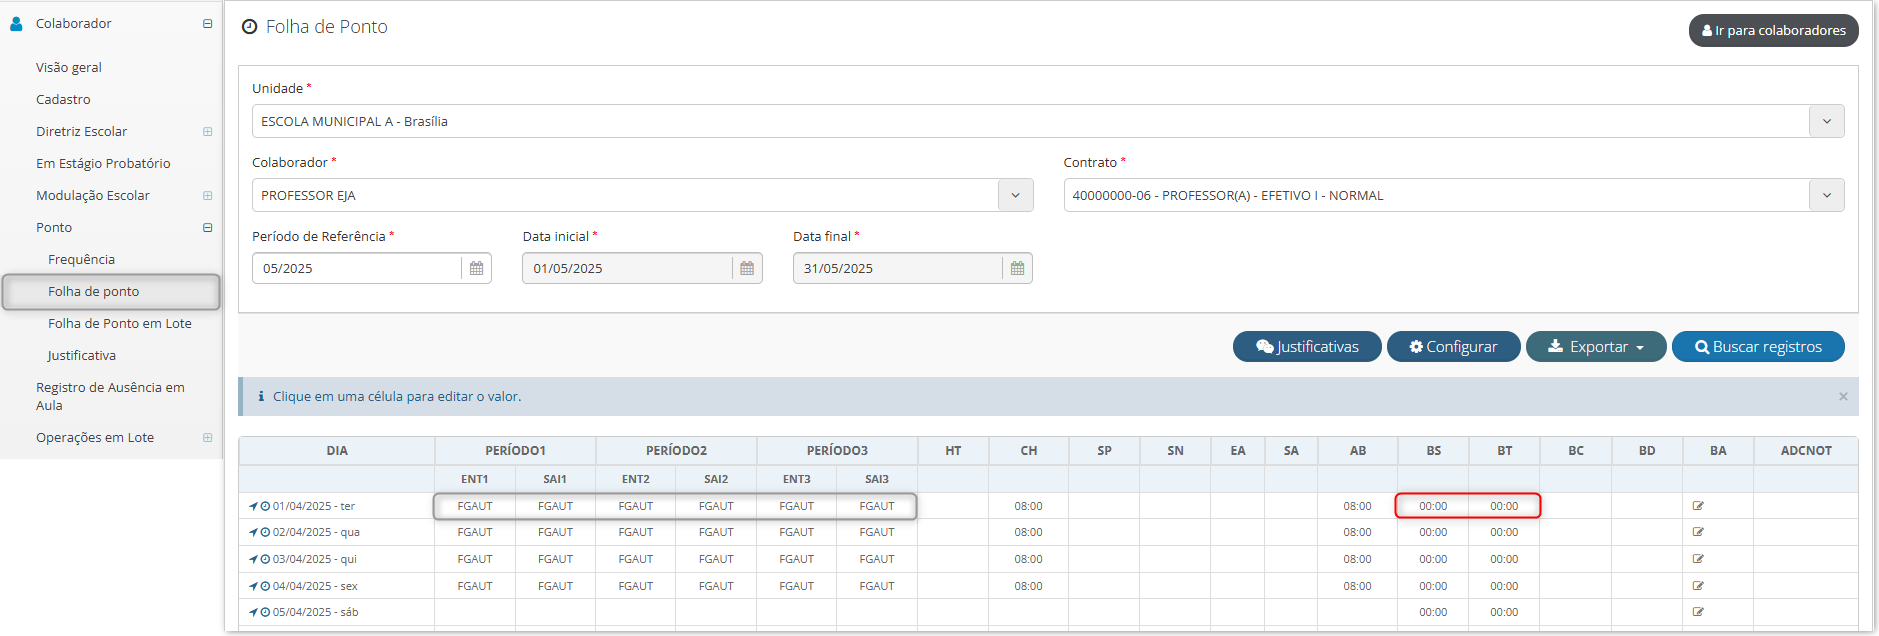Screen dimensions: 1879x636
Task: Expand the Diretriz Escolar submenu
Action: tap(207, 131)
